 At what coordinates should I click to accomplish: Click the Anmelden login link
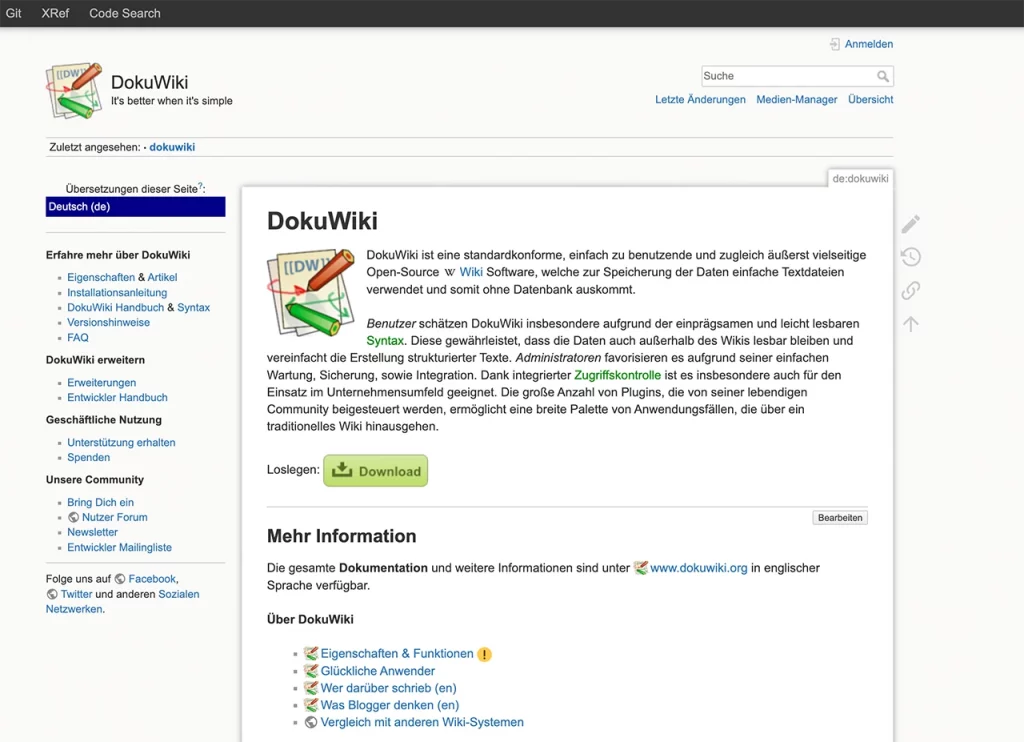[869, 44]
